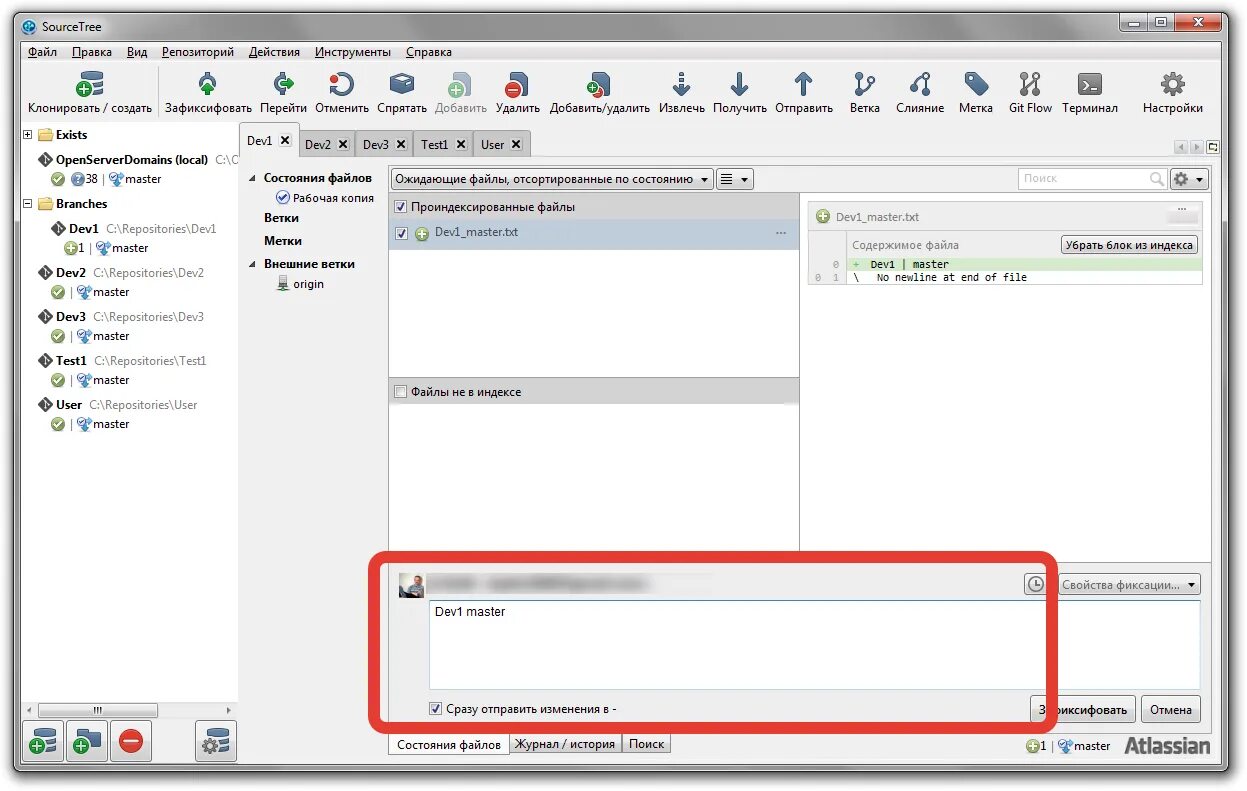Click the add-folder icon at bottom left
Screen dimensions: 1247x791
[x=87, y=741]
